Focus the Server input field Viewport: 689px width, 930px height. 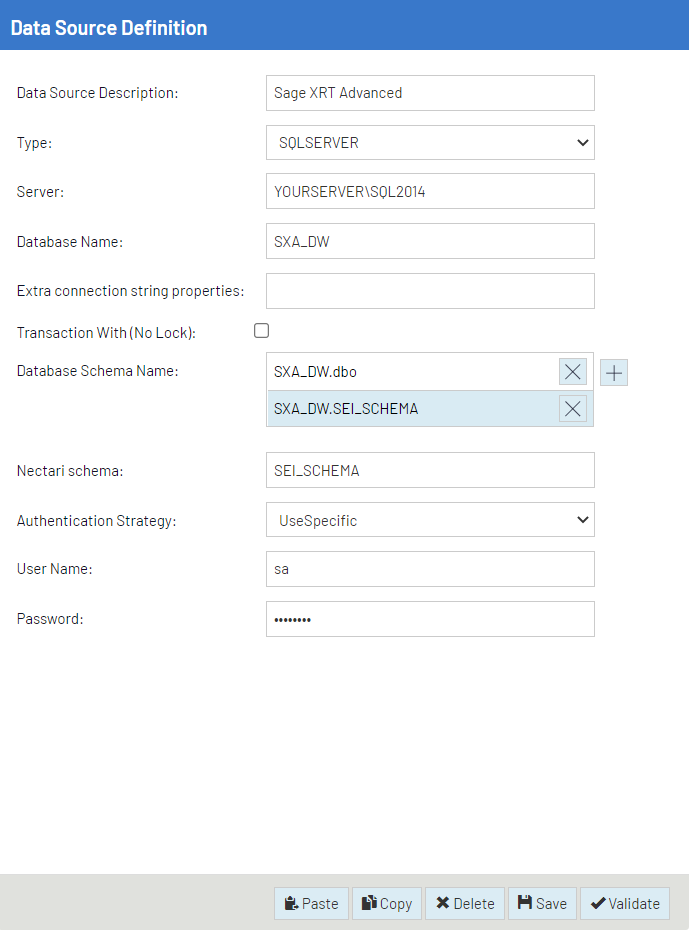click(x=430, y=192)
